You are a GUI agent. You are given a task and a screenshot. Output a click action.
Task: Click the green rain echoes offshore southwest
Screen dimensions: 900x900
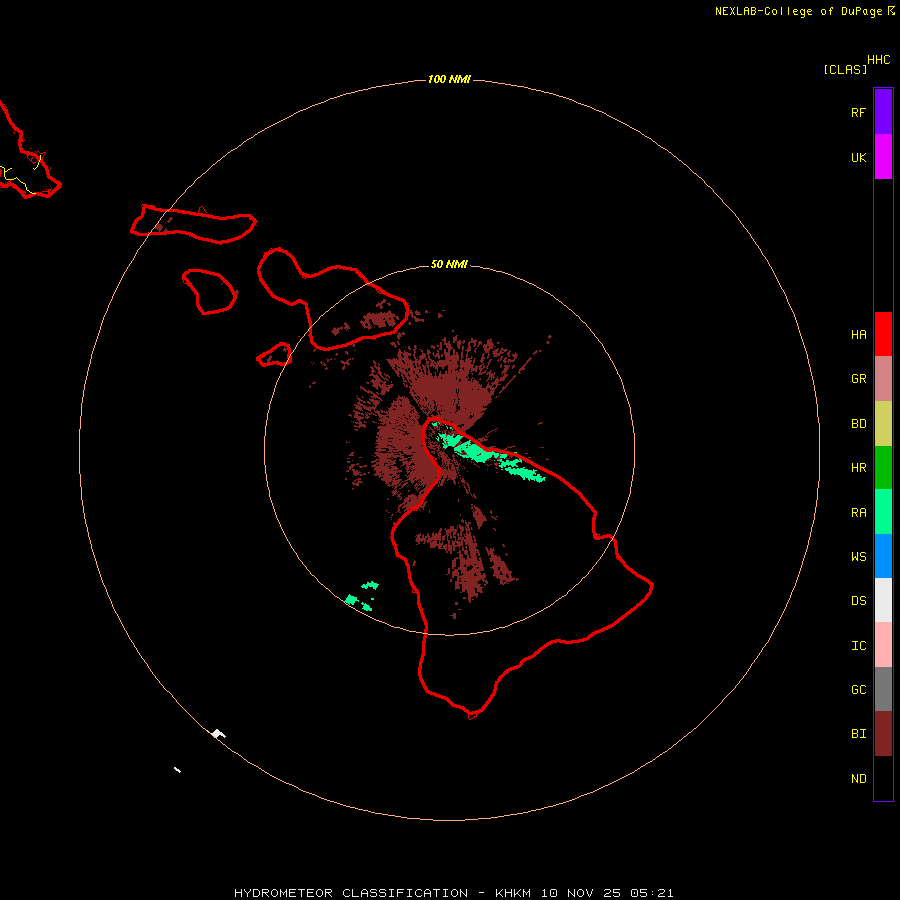(362, 596)
